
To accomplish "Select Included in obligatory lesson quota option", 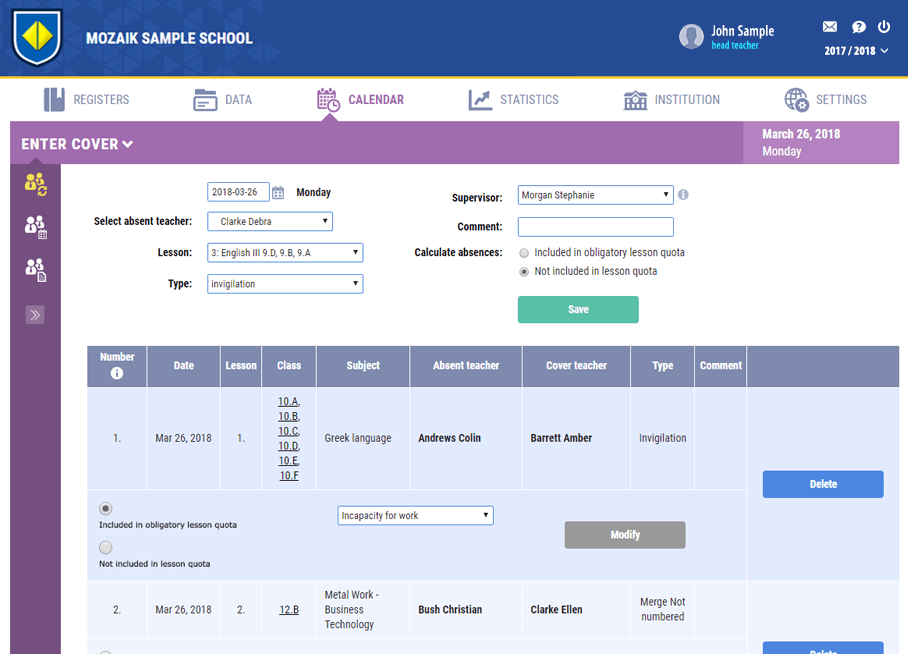I will pos(524,253).
